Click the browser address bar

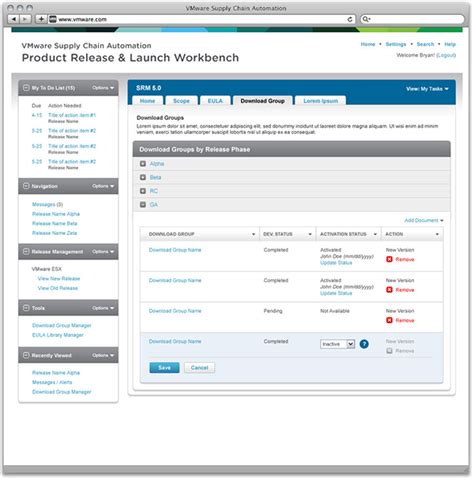click(x=202, y=19)
